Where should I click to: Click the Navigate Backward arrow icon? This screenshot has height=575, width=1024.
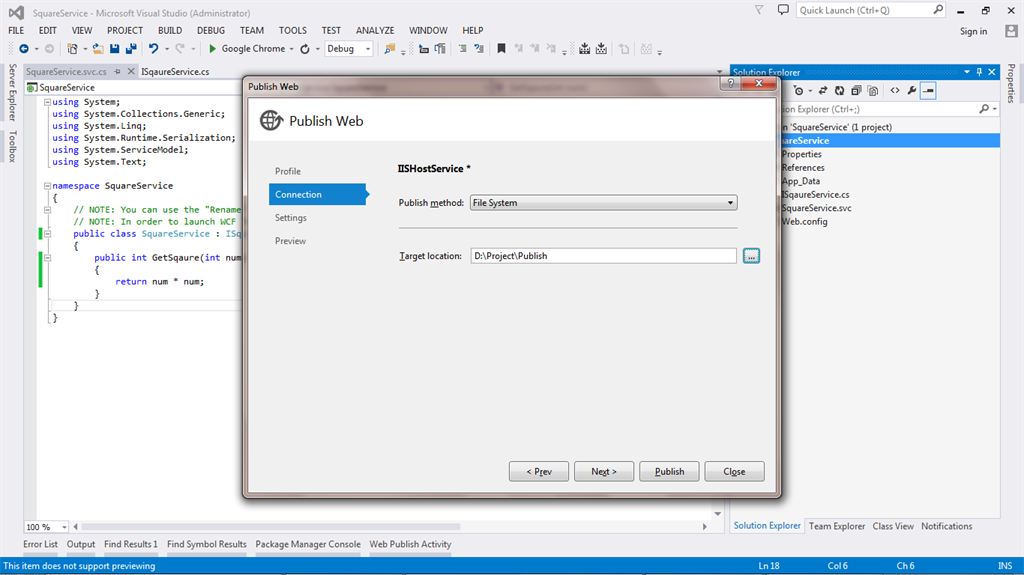24,49
